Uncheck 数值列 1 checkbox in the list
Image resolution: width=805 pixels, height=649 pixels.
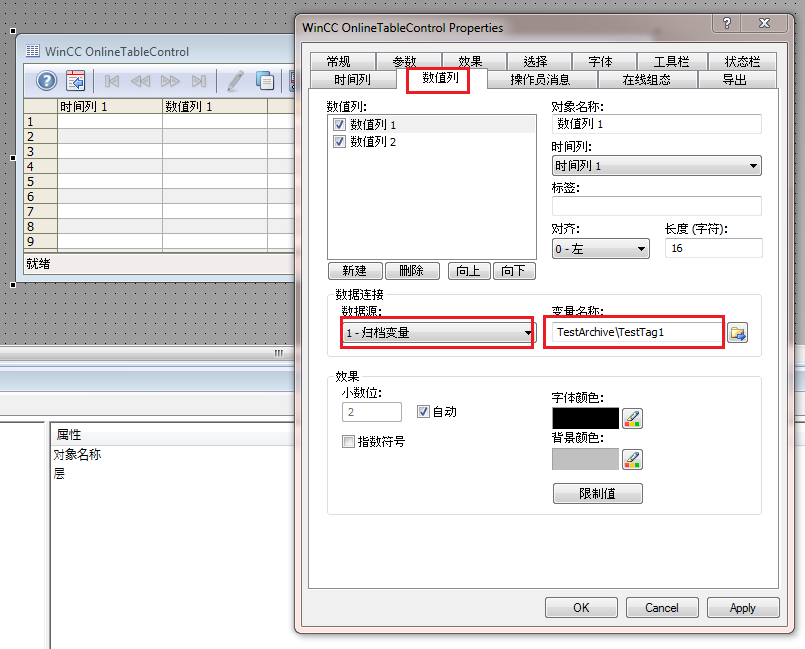pyautogui.click(x=339, y=124)
